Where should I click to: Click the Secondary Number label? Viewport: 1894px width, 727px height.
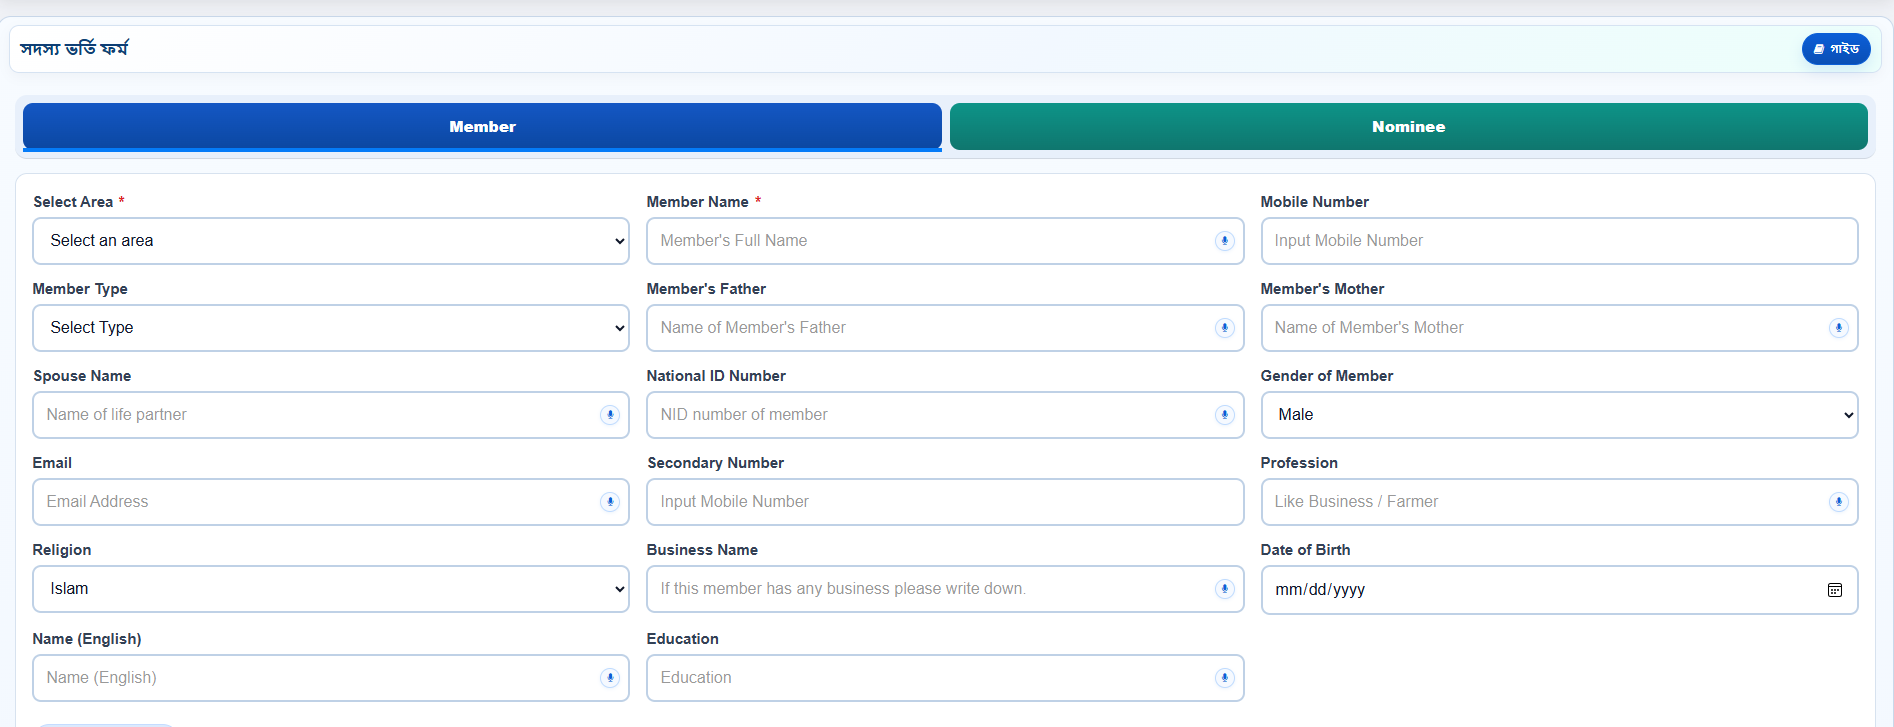715,463
